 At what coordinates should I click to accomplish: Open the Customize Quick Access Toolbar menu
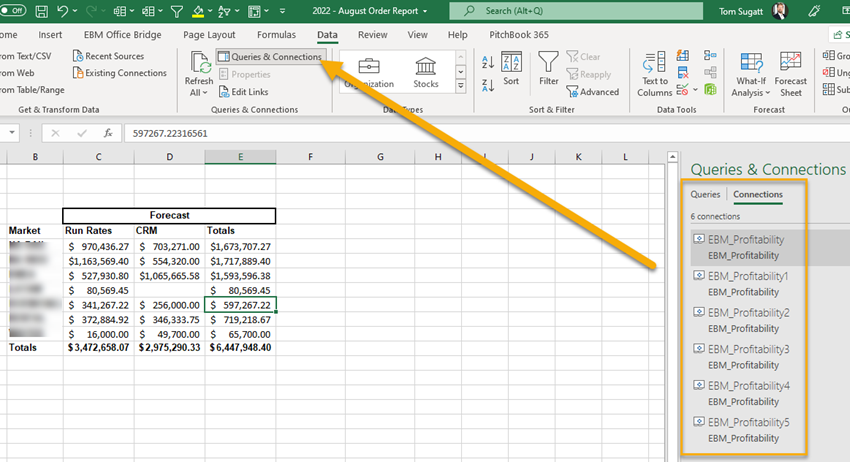tap(282, 11)
